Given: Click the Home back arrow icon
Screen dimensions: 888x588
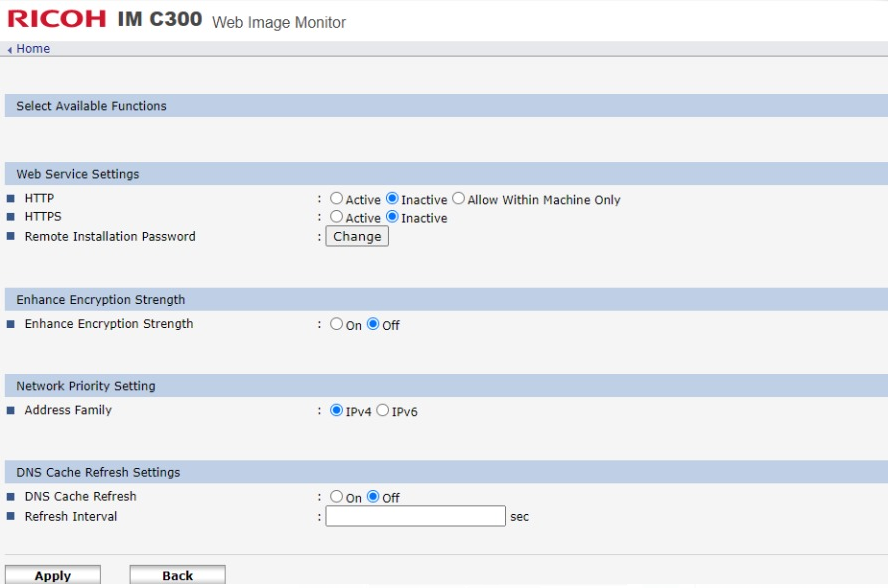Looking at the screenshot, I should tap(10, 50).
